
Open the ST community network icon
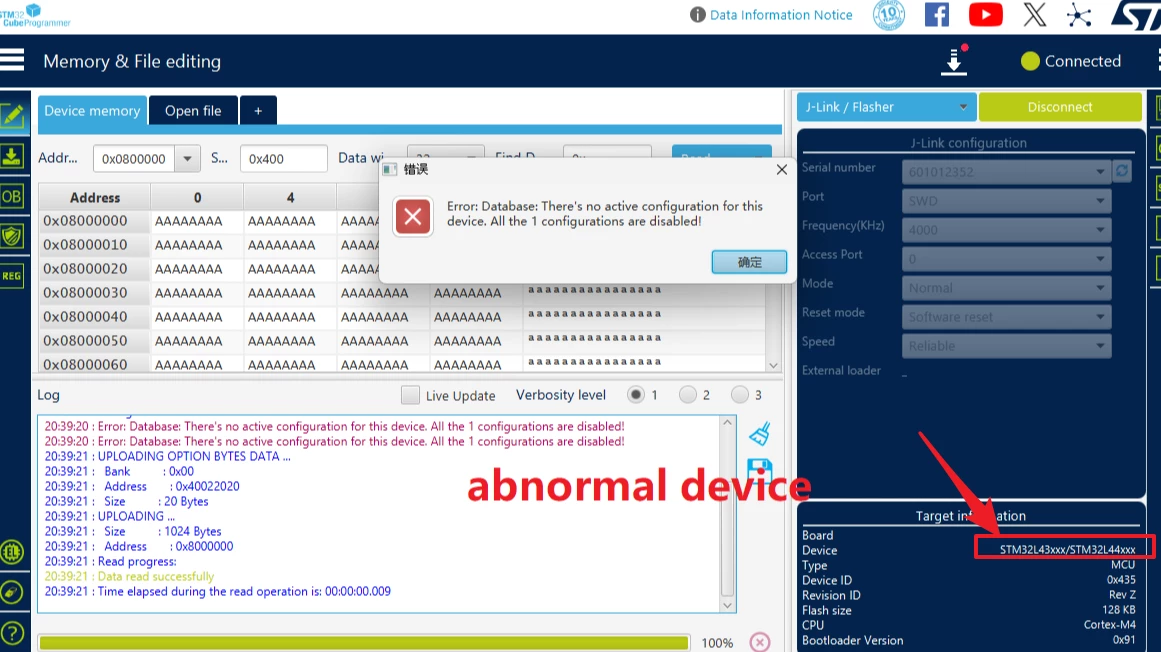pos(1079,16)
